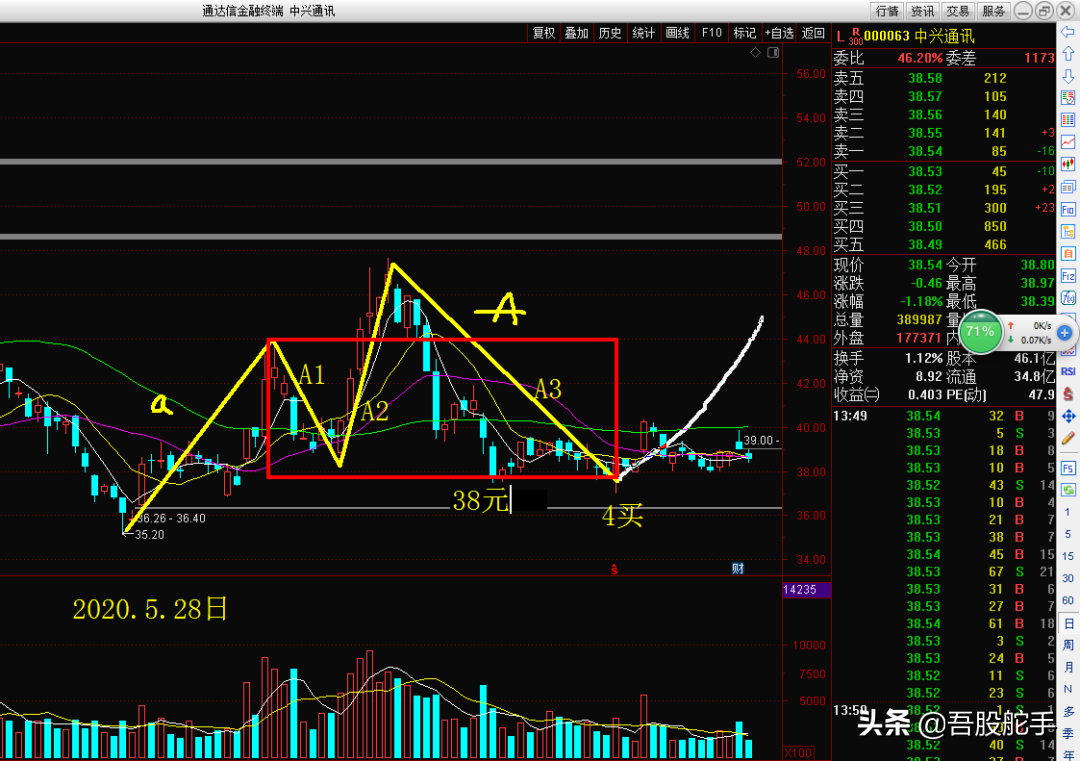Open the 服务 menu
This screenshot has width=1080, height=761.
coord(994,11)
